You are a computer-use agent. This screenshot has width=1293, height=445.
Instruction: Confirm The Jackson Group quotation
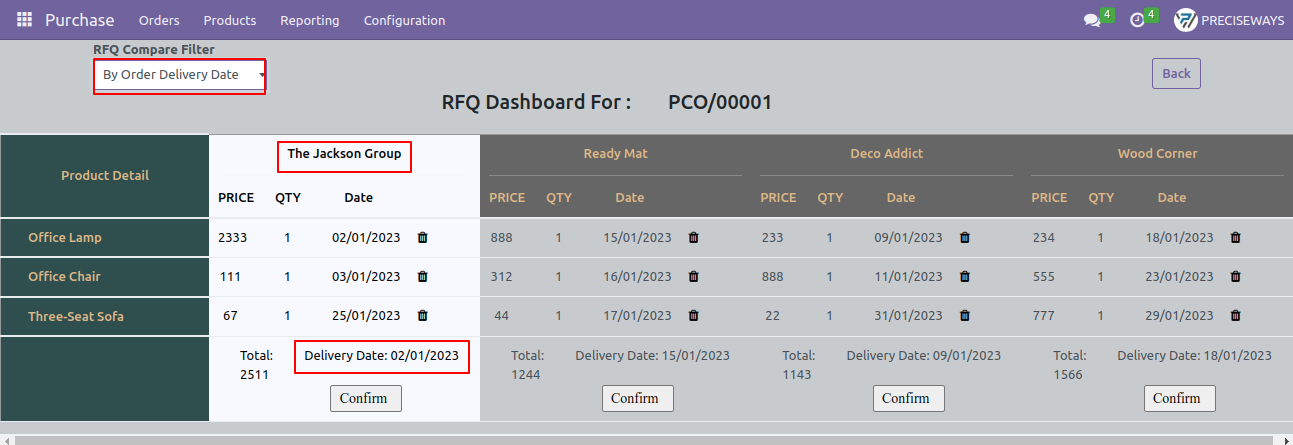366,398
